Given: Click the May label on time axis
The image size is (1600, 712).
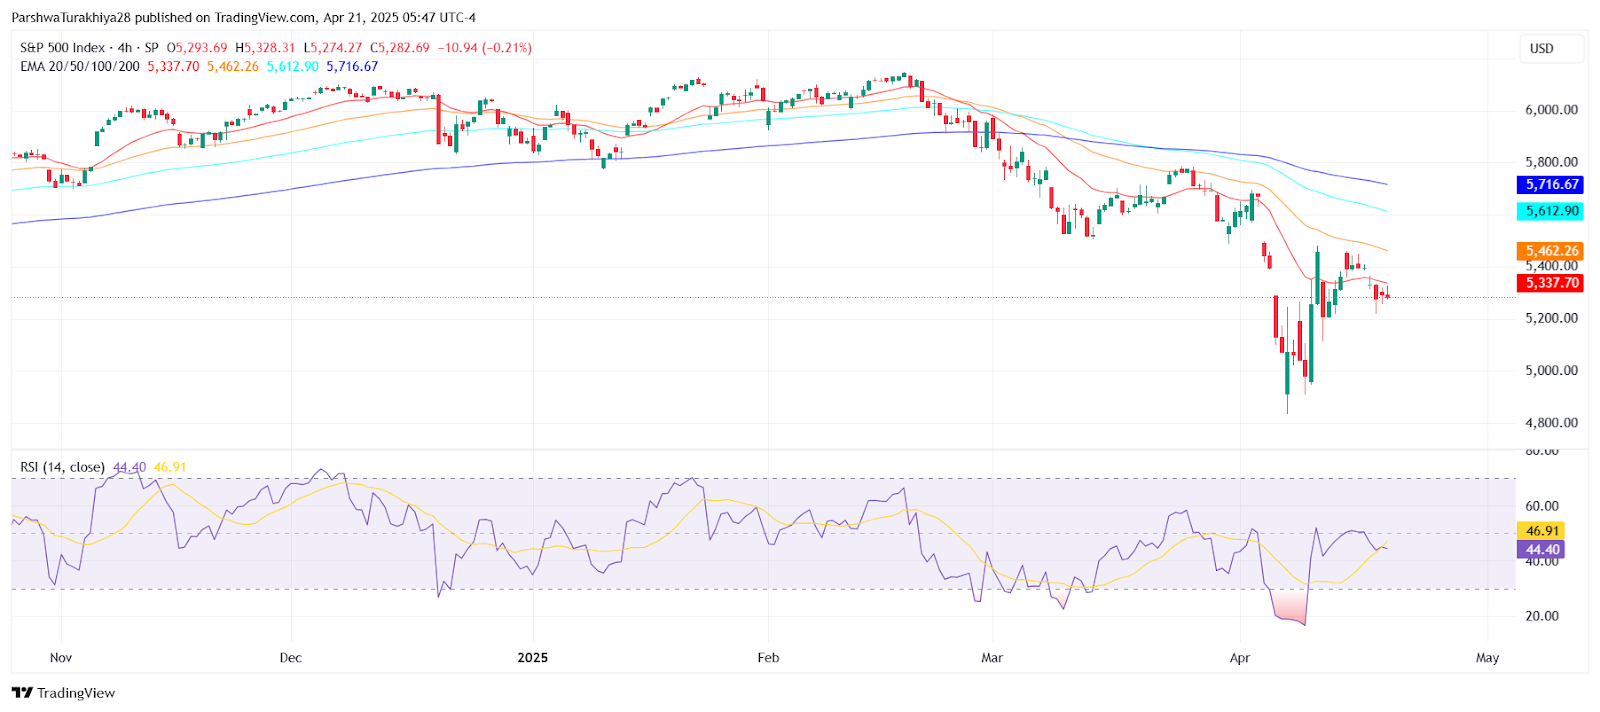Looking at the screenshot, I should (x=1488, y=658).
